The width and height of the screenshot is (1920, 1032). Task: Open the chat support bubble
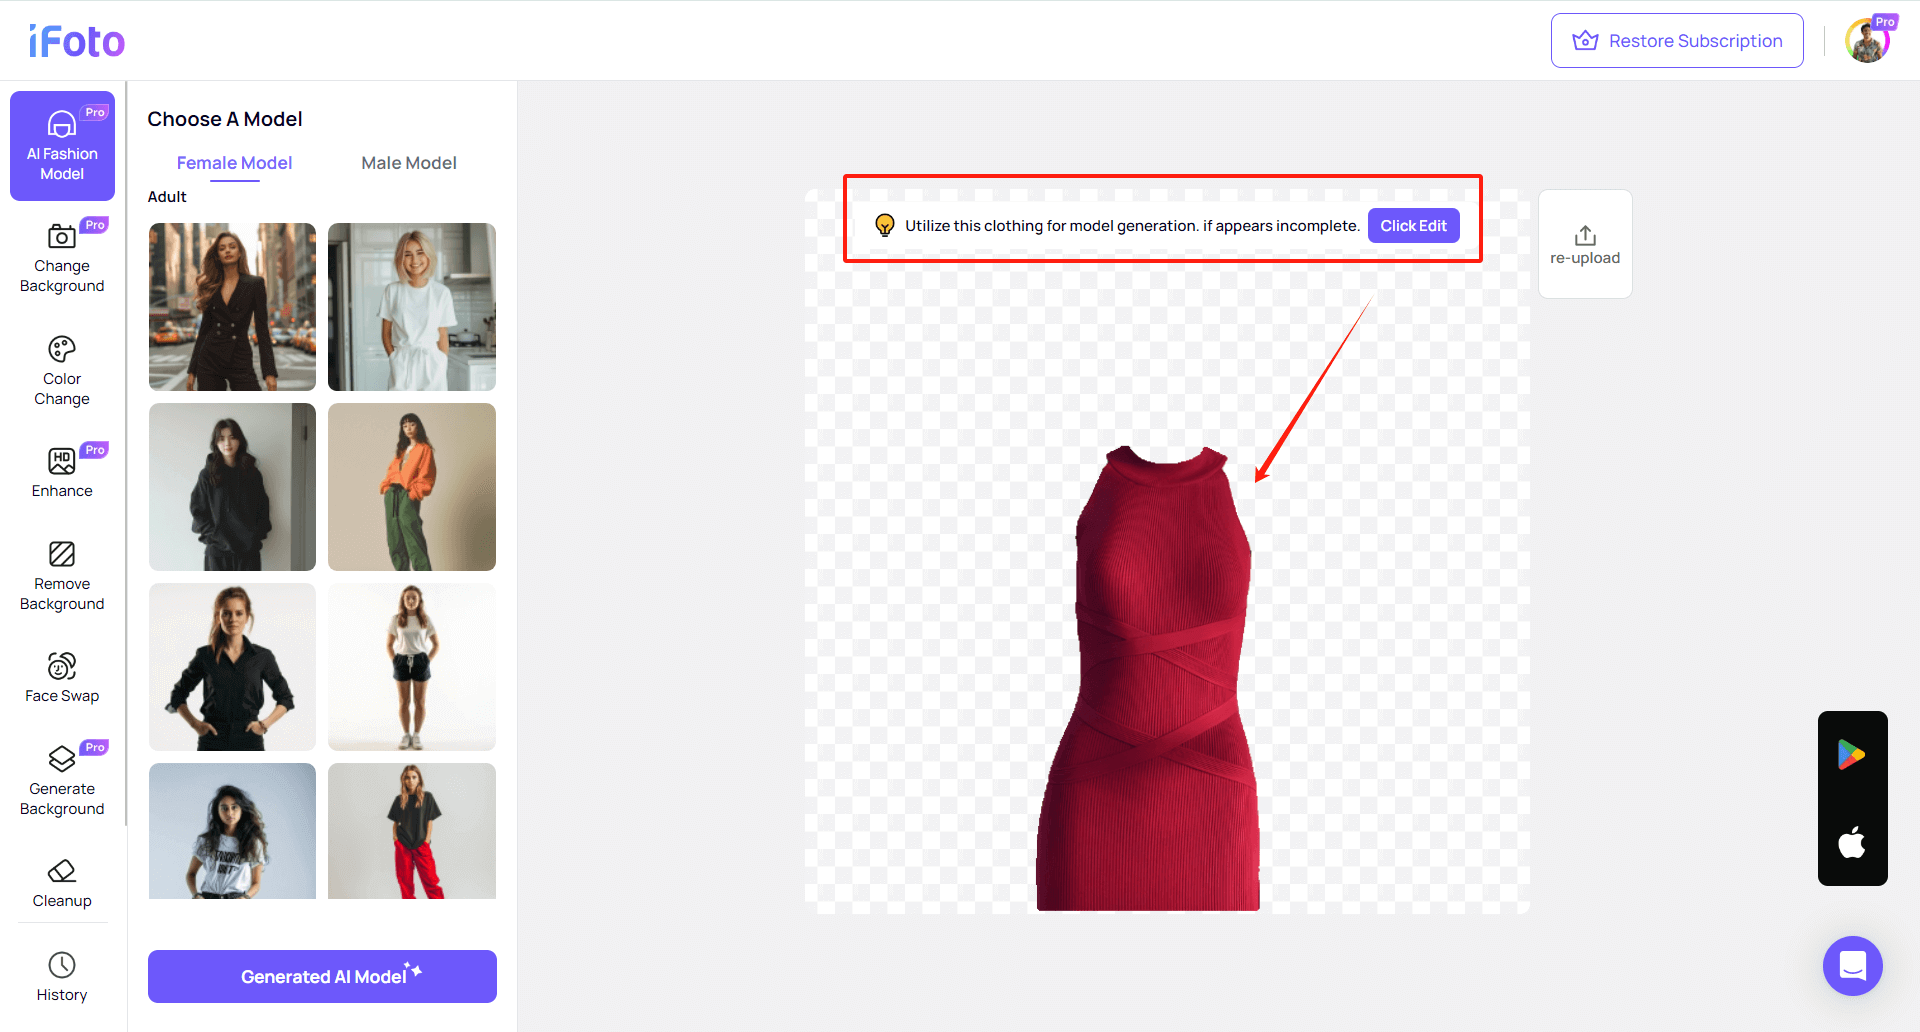1852,966
